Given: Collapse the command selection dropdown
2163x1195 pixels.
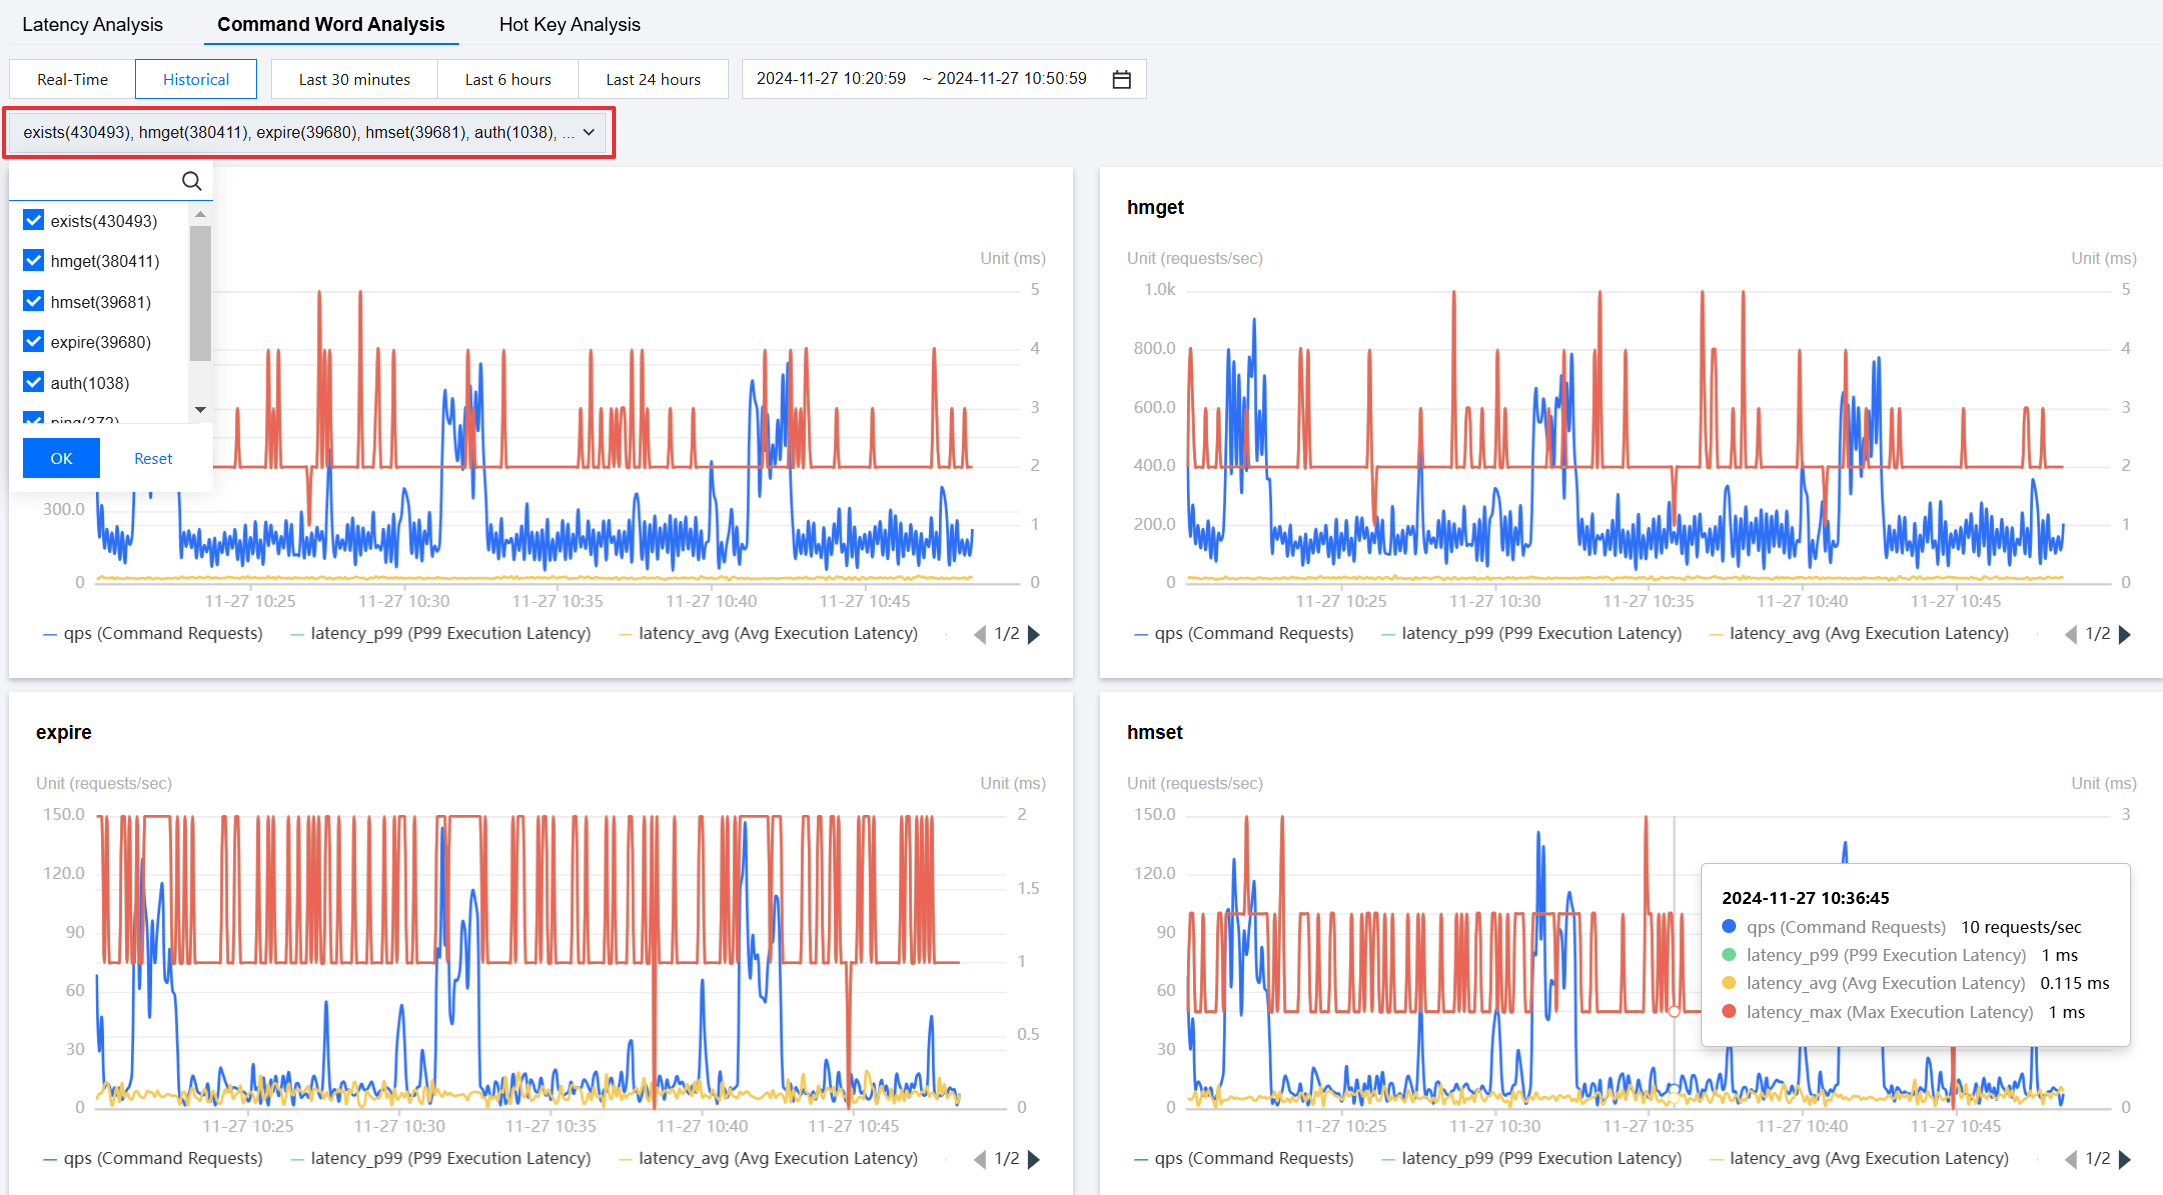Looking at the screenshot, I should click(589, 132).
